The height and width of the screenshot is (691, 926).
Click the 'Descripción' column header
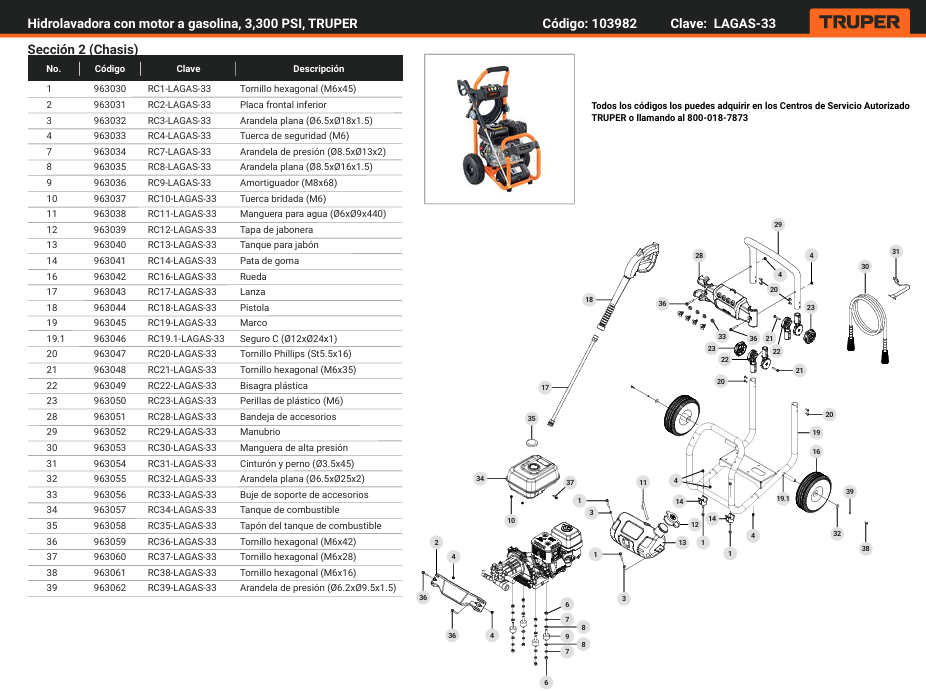click(x=318, y=69)
